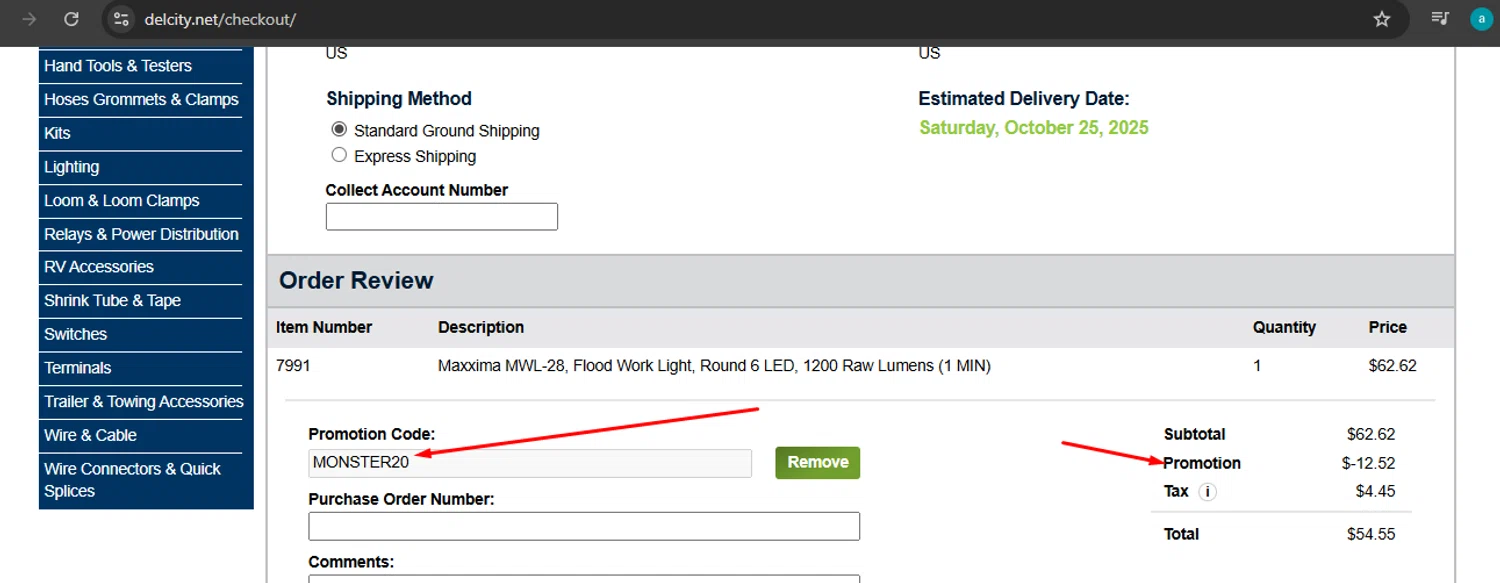Click the Comments text box
The image size is (1500, 583).
(584, 578)
